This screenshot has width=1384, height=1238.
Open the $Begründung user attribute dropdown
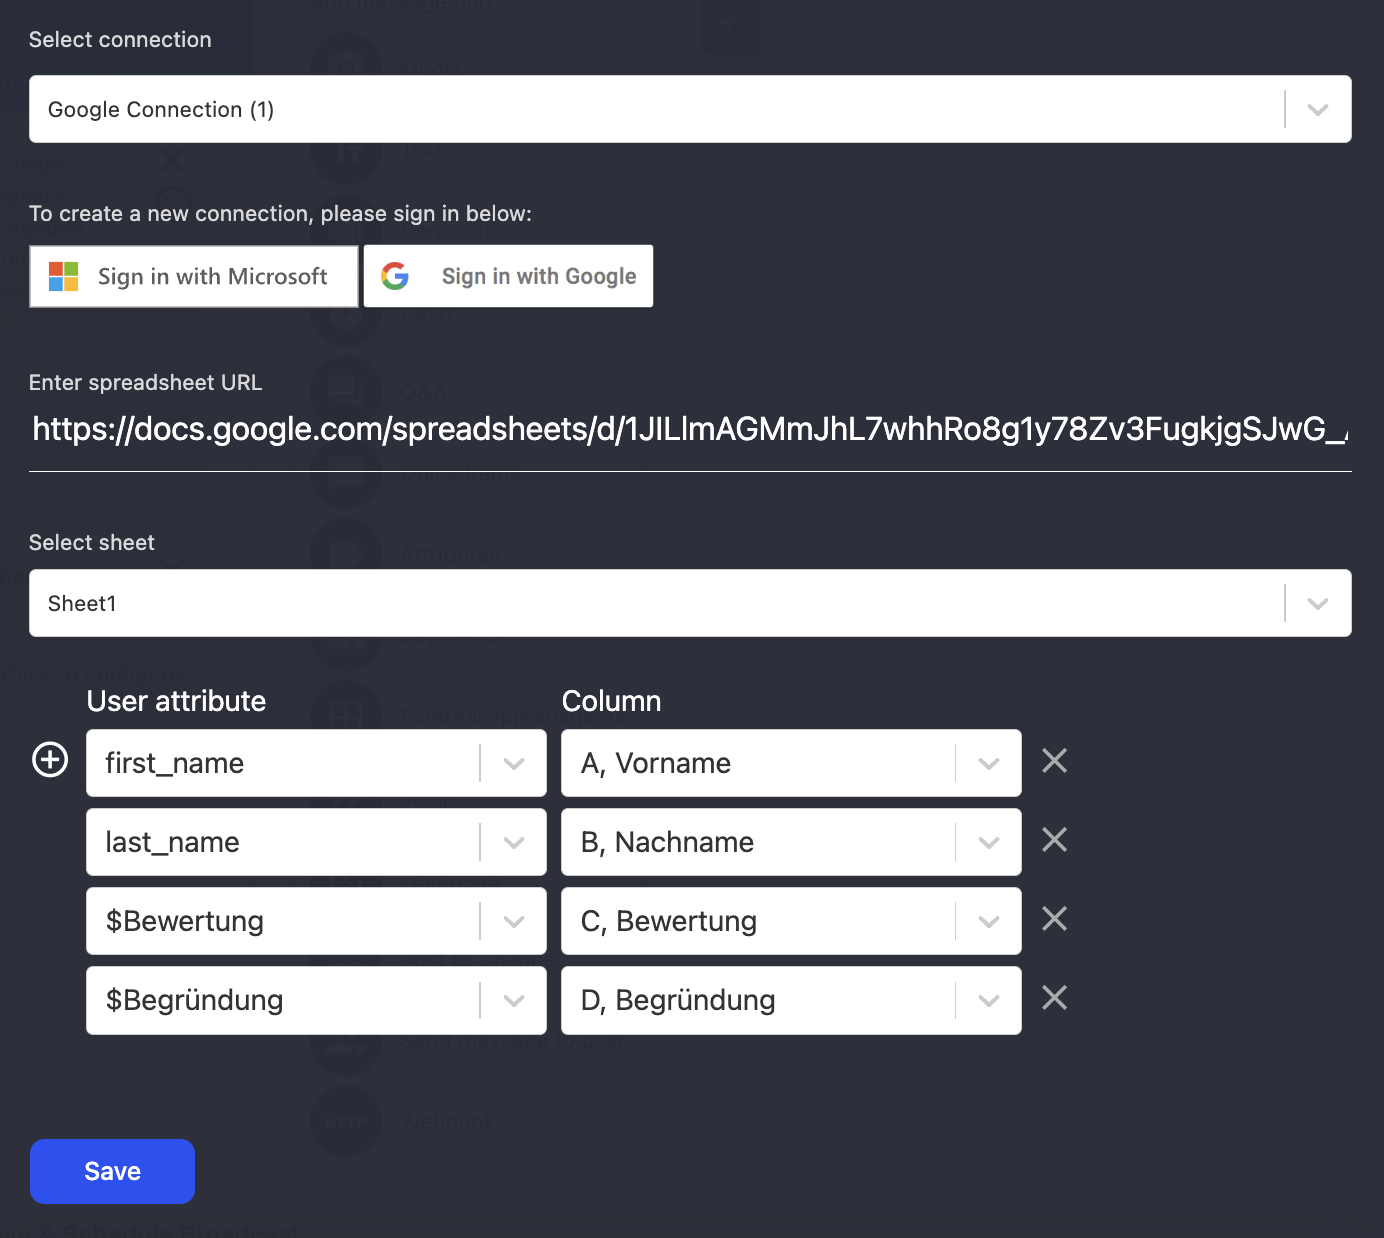click(x=316, y=1000)
